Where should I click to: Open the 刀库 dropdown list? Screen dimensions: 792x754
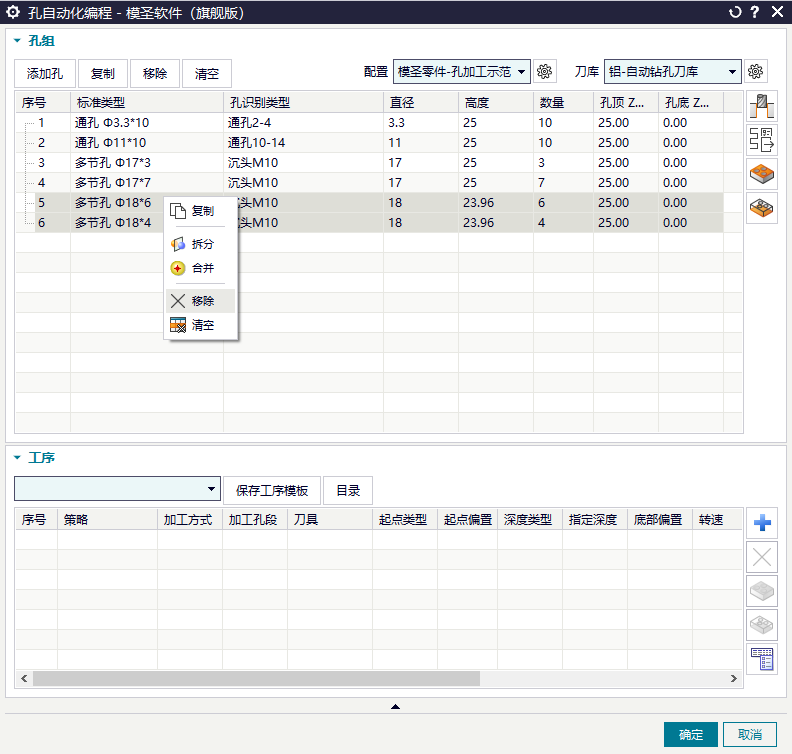click(x=672, y=72)
